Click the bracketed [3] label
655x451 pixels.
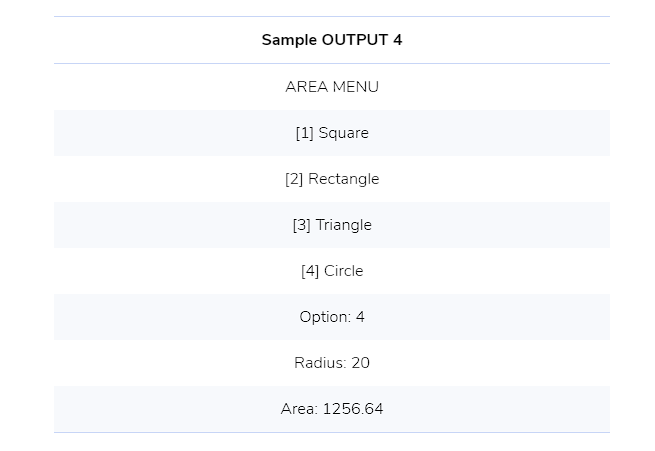click(302, 225)
